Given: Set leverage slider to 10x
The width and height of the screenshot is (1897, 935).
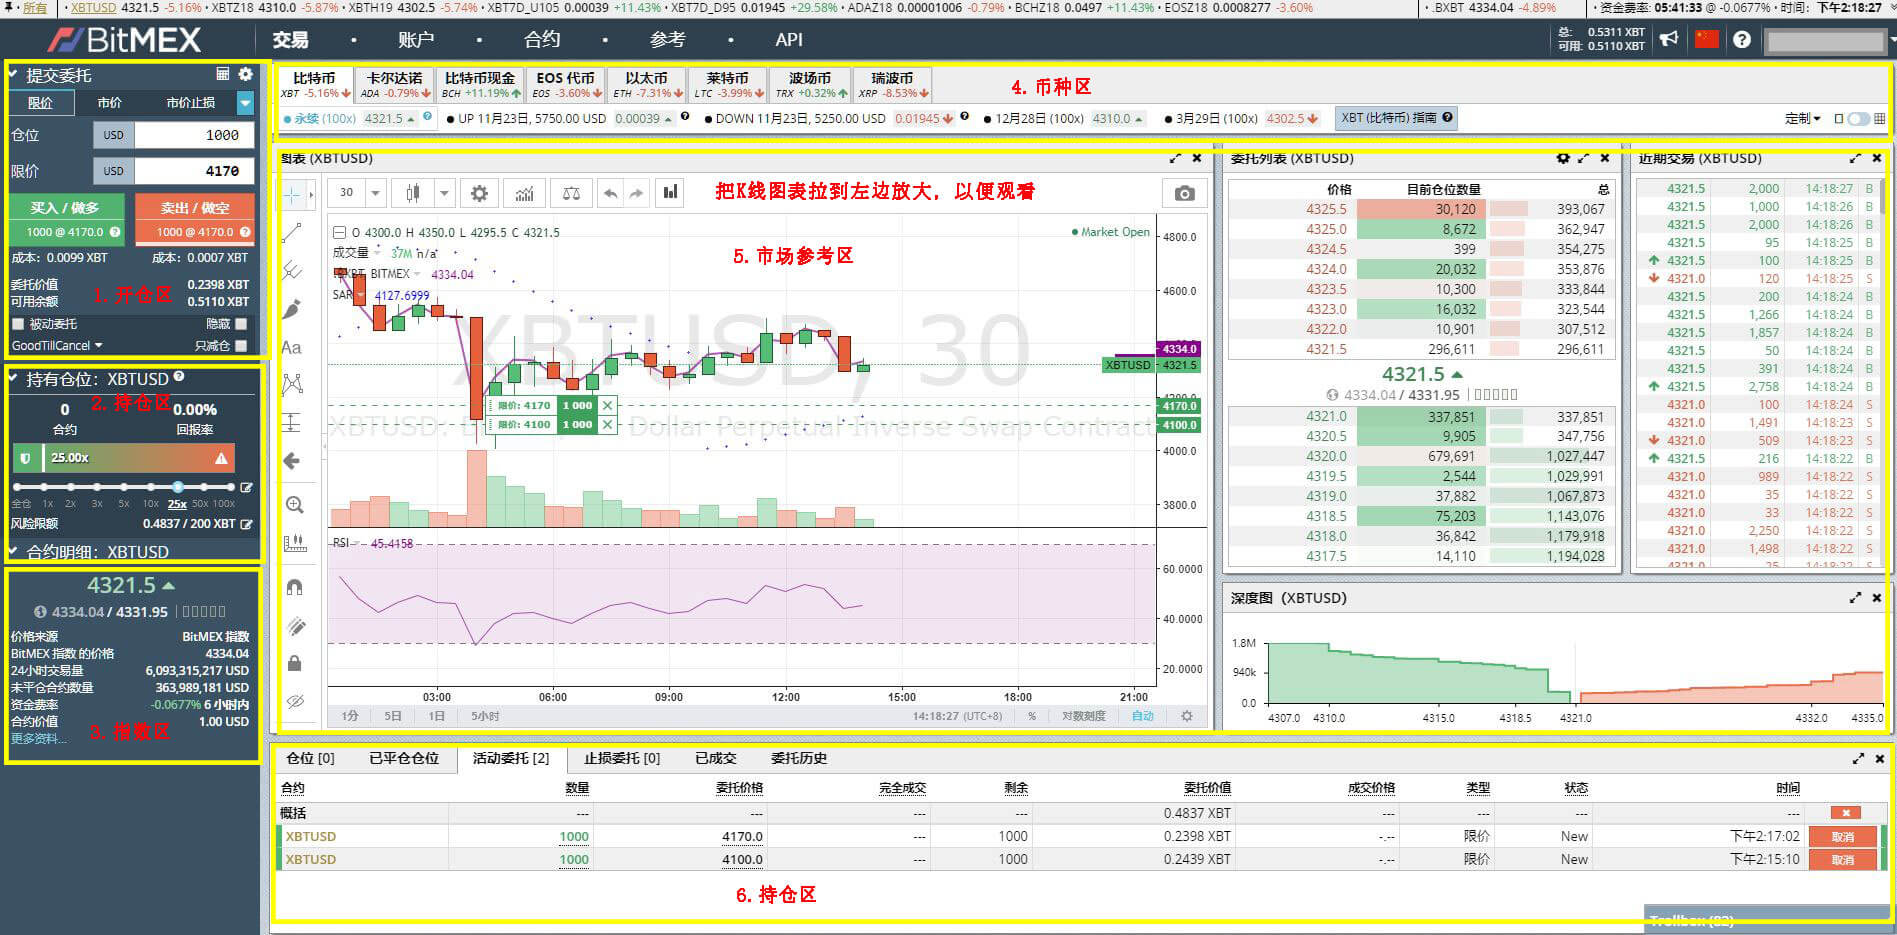Looking at the screenshot, I should coord(151,487).
